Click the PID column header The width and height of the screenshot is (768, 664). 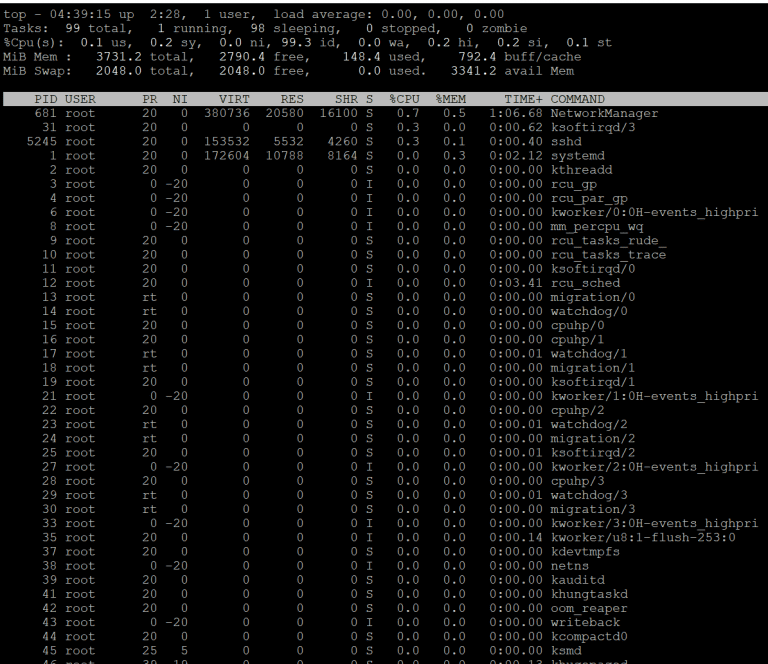point(46,99)
